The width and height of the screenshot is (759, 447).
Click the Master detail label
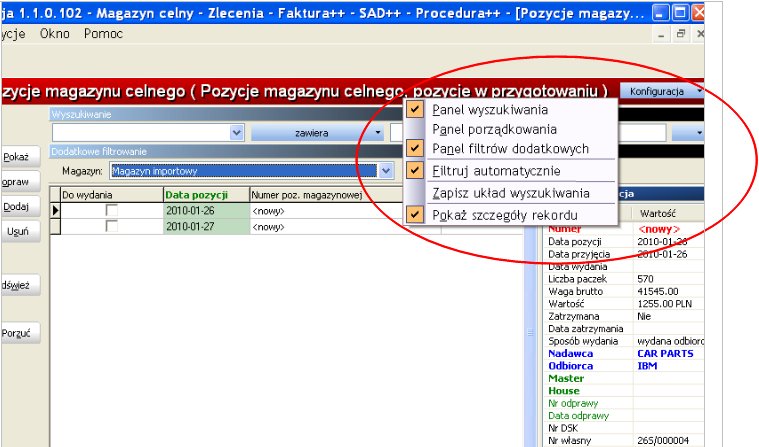566,378
